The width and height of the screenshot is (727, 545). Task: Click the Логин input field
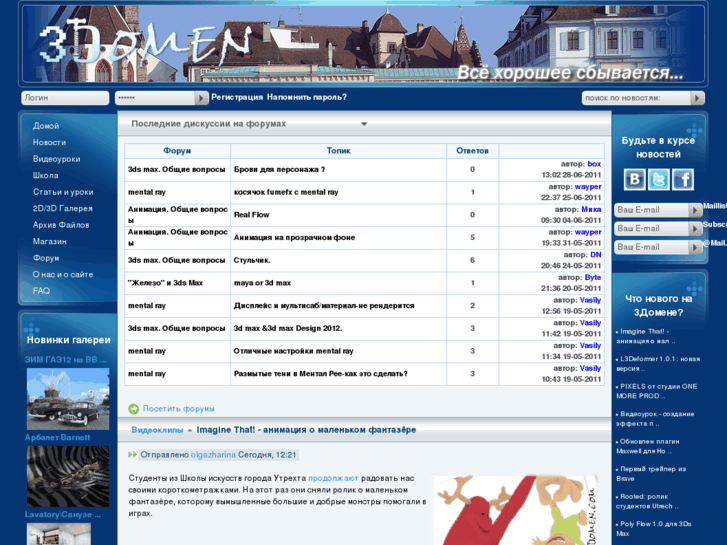point(65,98)
